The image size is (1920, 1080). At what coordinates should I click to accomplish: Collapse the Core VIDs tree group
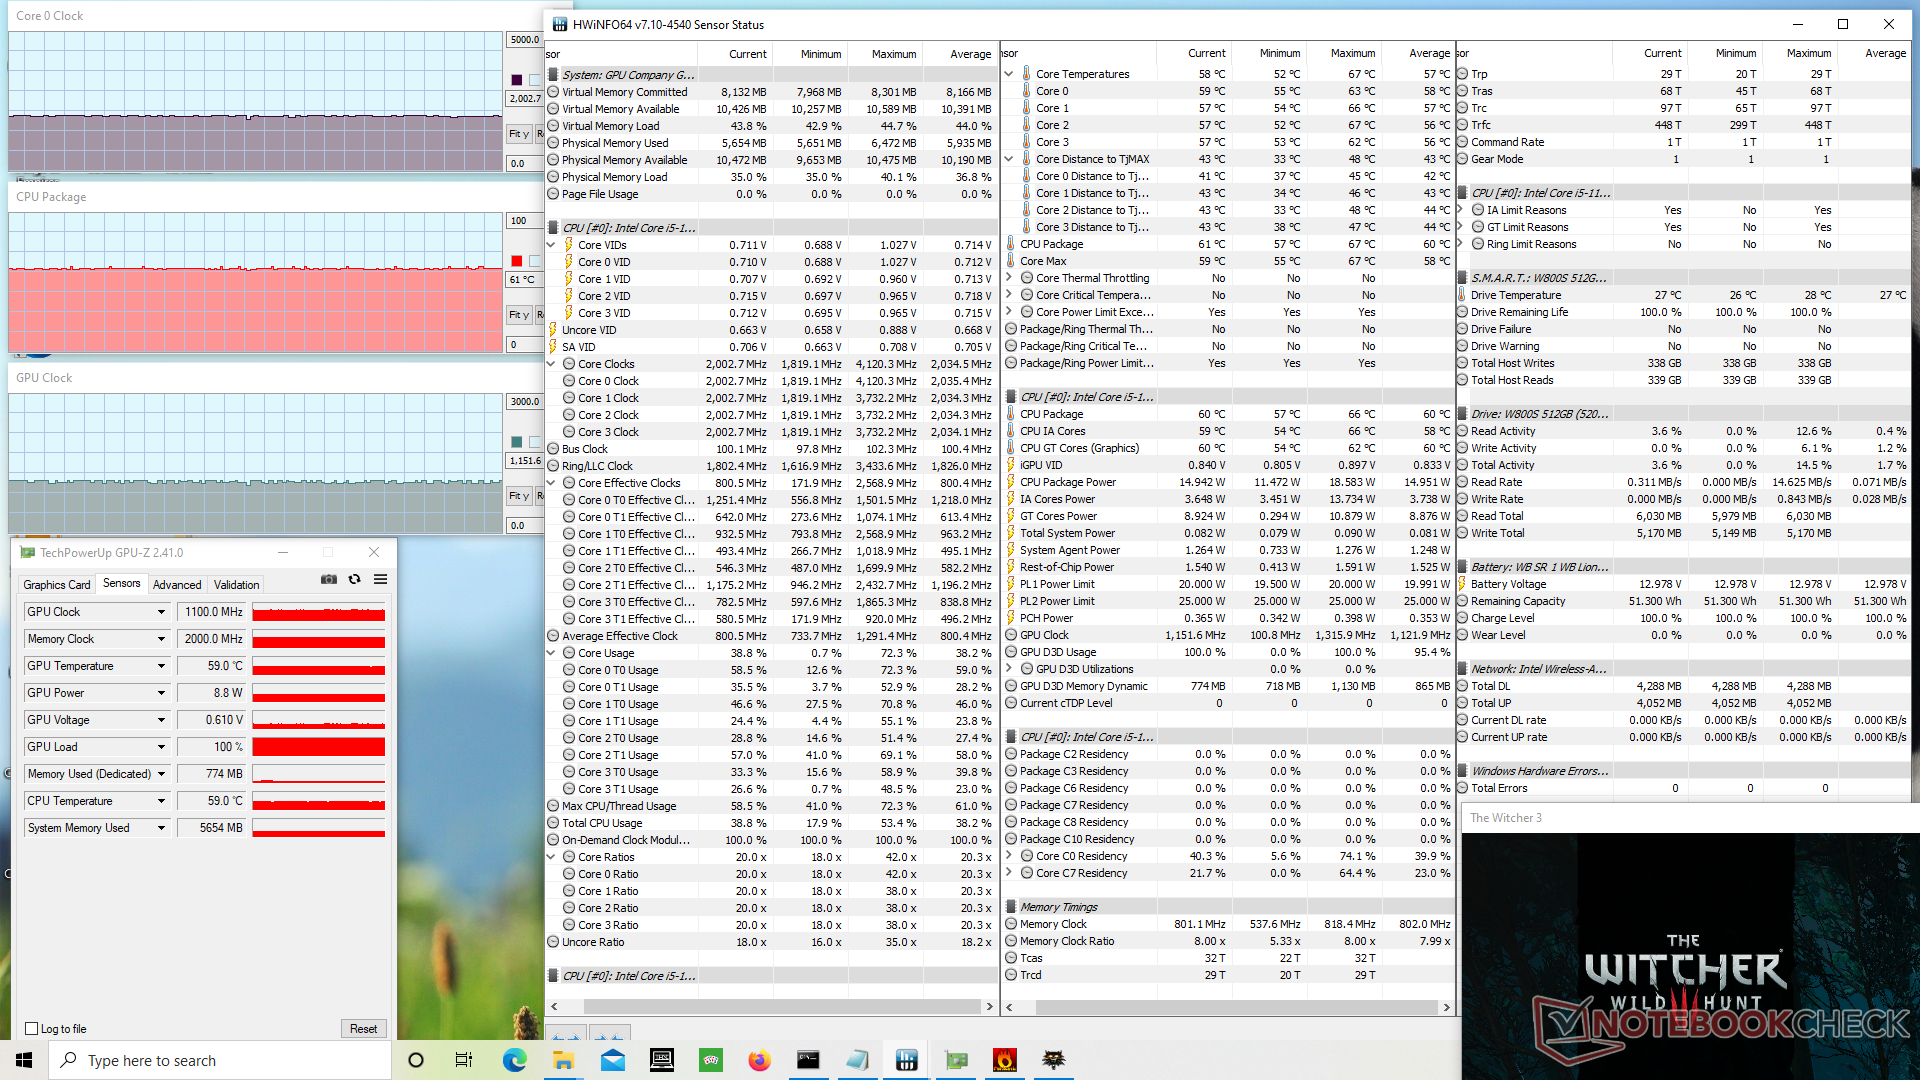(551, 245)
